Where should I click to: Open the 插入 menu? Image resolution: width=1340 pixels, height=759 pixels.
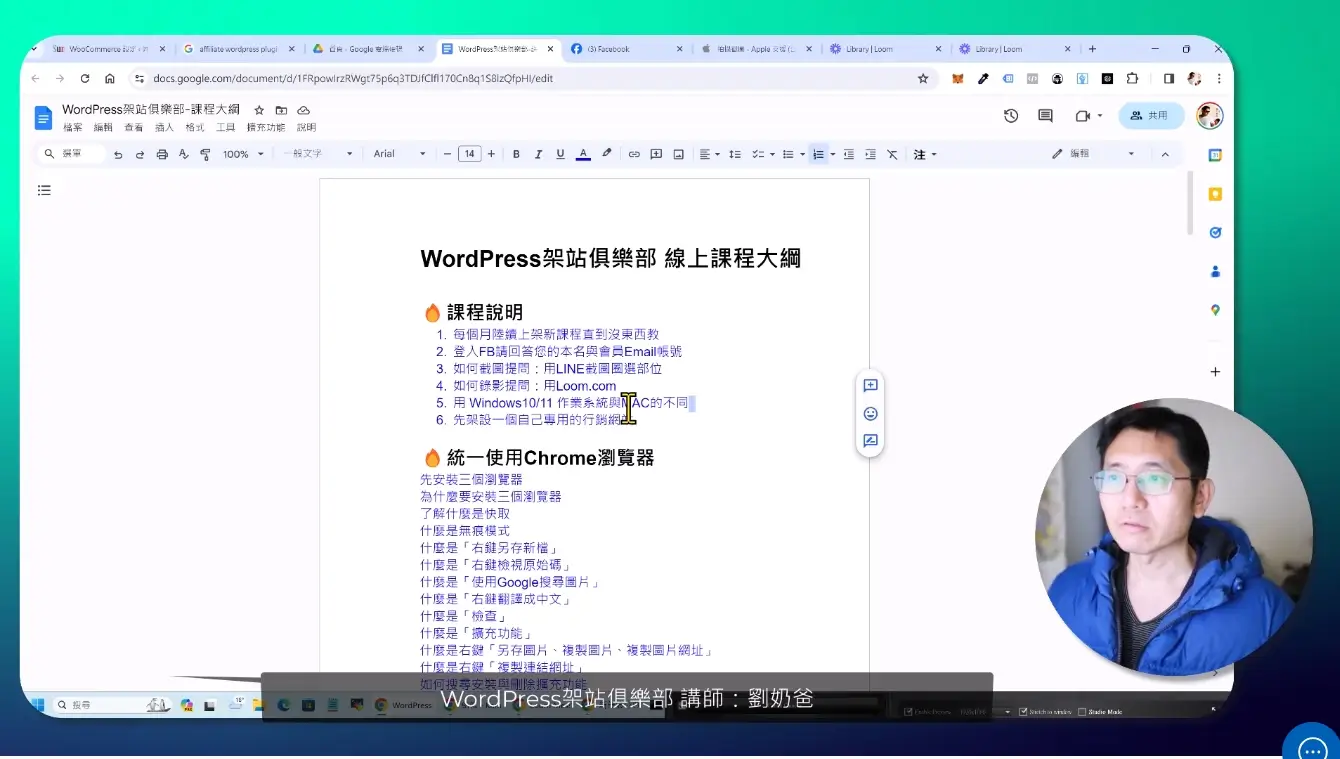click(x=164, y=128)
